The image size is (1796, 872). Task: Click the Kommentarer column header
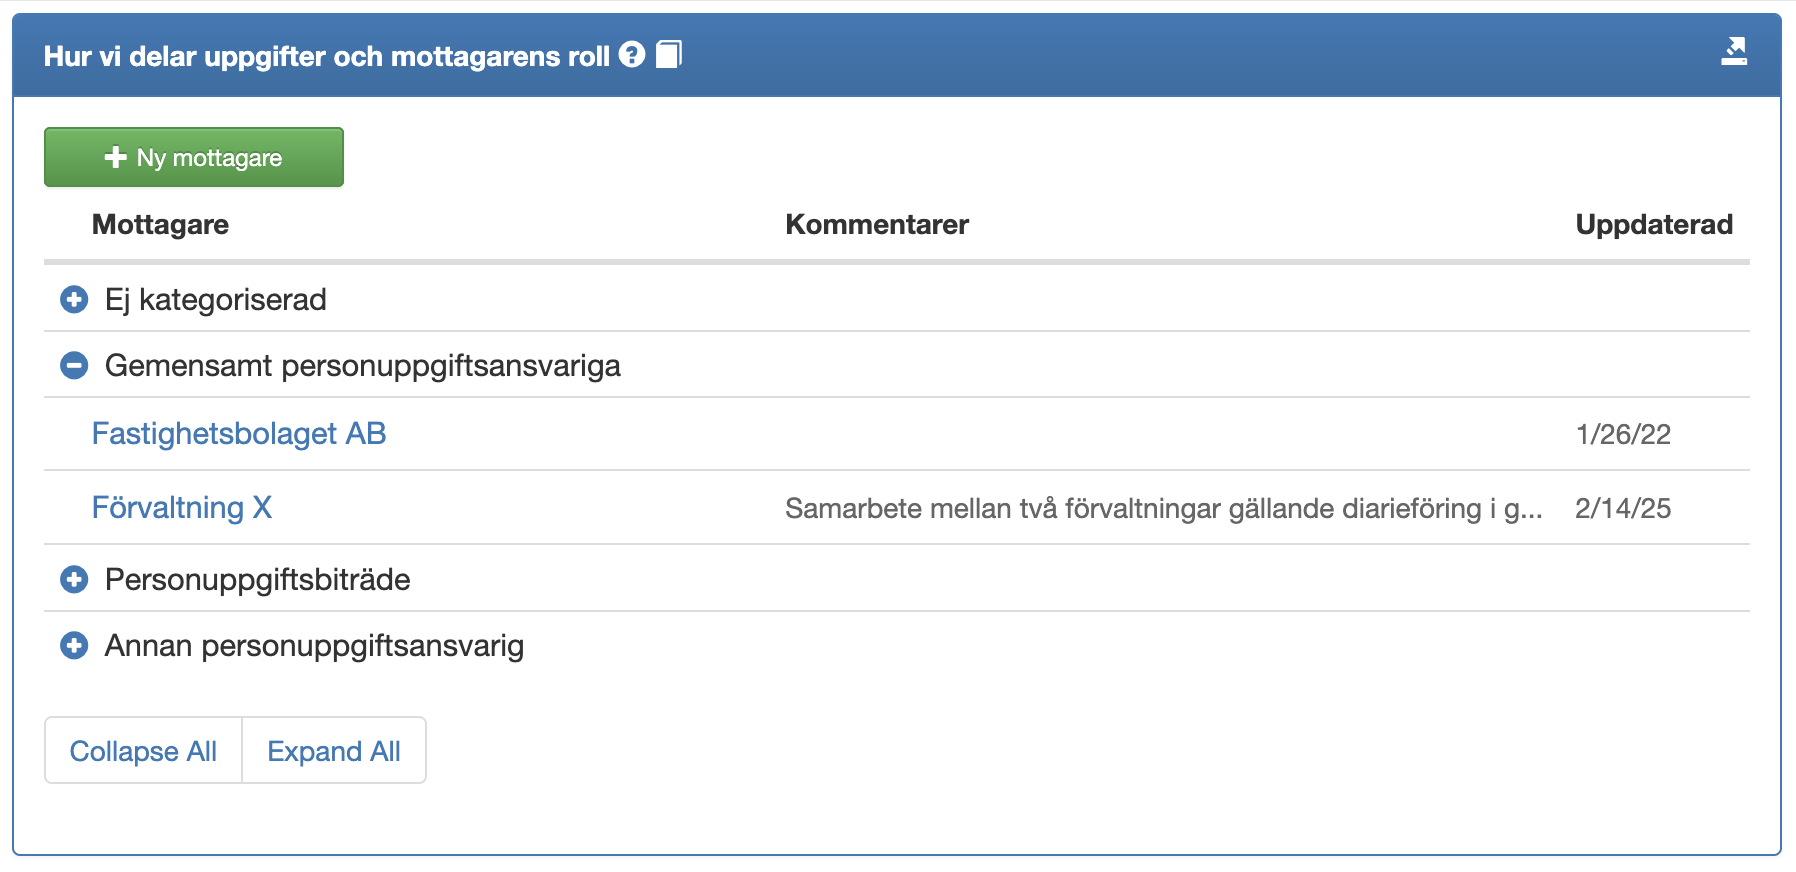877,225
